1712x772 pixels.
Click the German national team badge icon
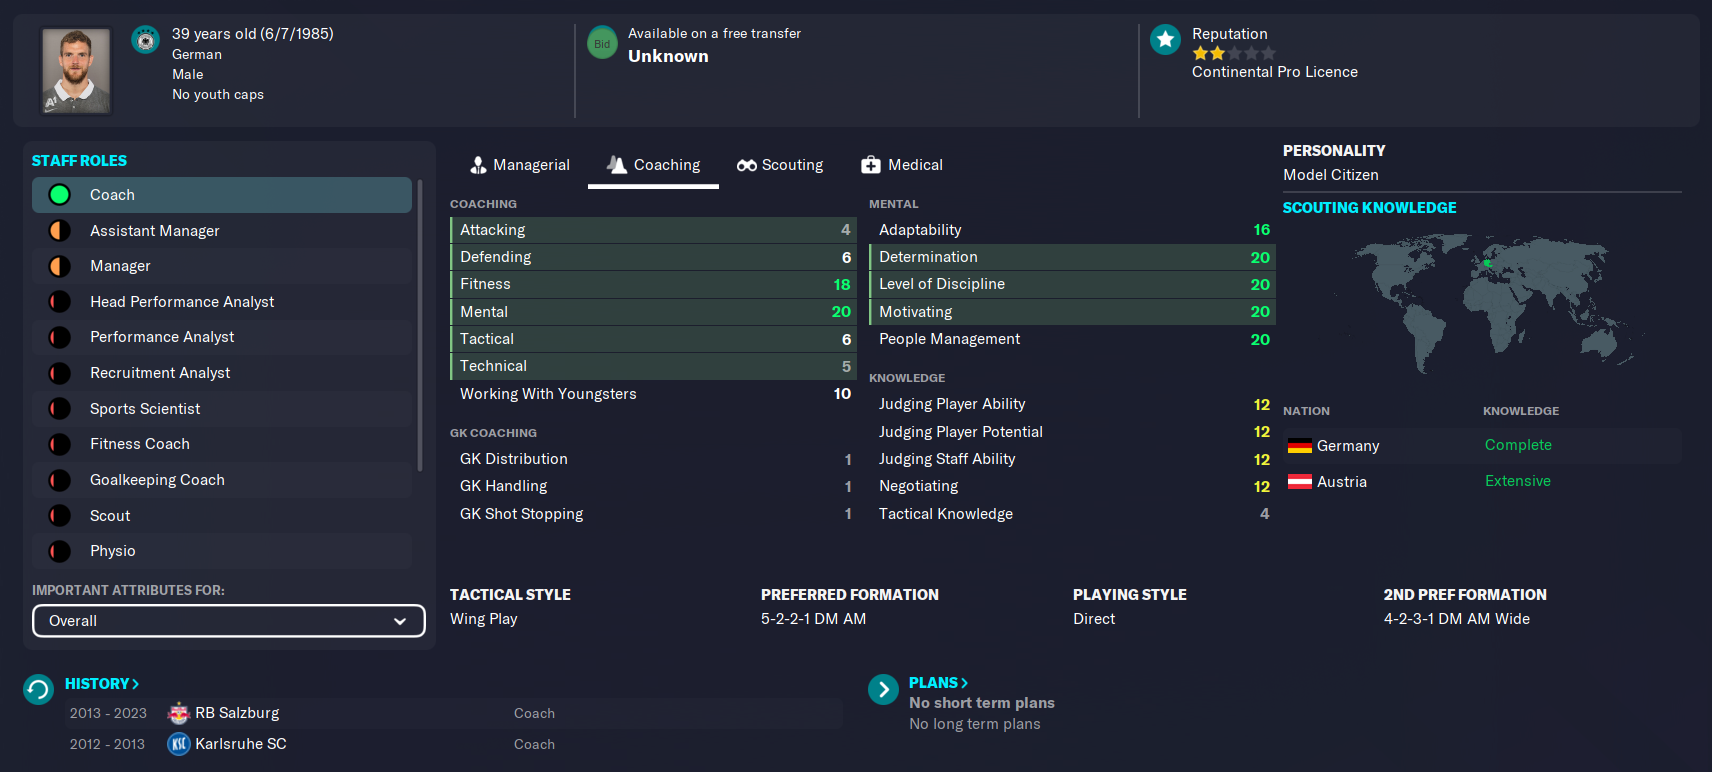point(146,40)
